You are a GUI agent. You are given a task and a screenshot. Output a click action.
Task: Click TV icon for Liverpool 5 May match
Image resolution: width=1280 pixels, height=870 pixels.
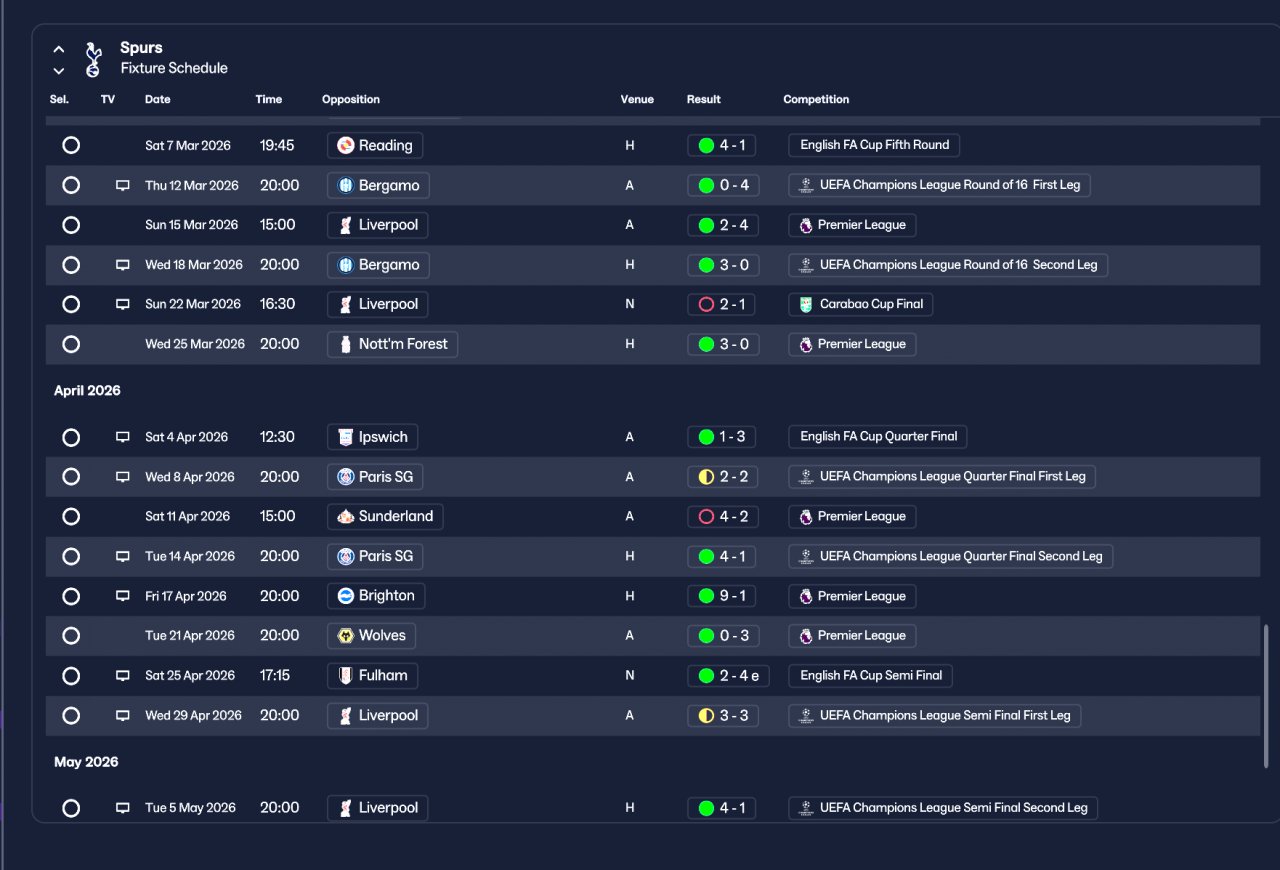[123, 808]
